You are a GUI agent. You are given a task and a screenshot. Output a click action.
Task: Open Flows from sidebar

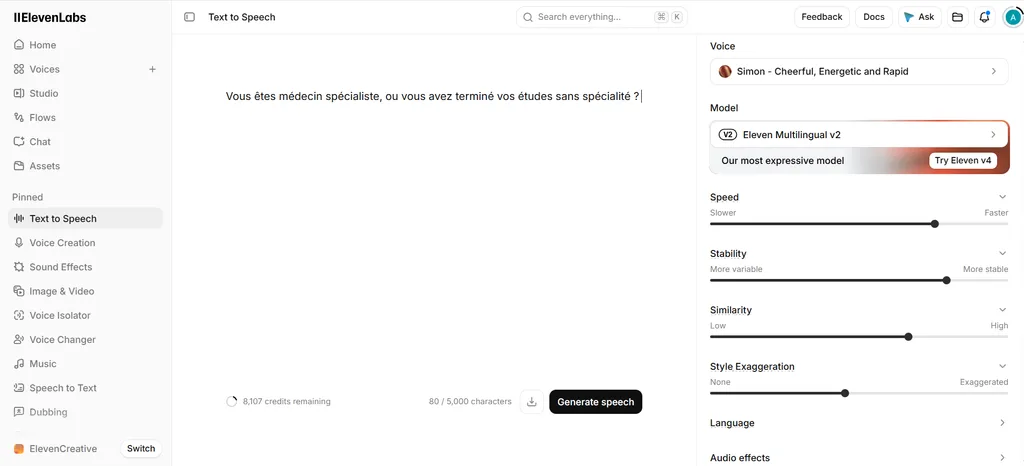click(x=86, y=117)
